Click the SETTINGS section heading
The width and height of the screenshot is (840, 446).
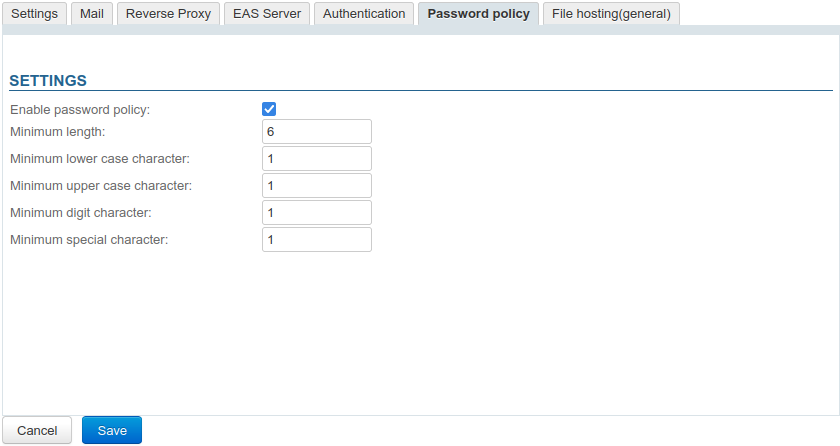[48, 81]
